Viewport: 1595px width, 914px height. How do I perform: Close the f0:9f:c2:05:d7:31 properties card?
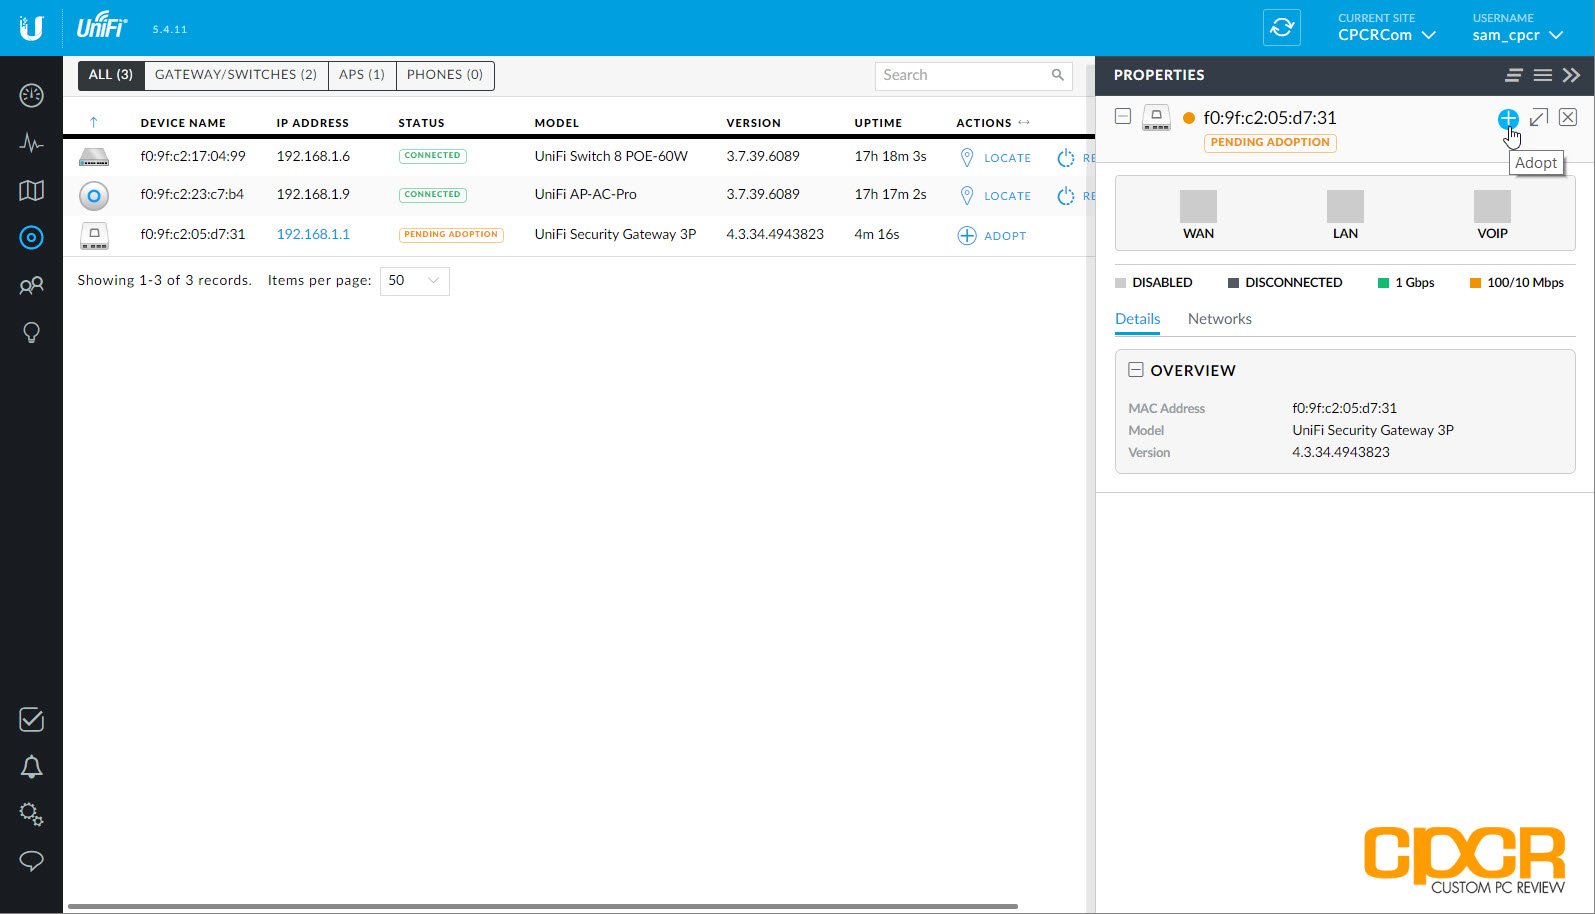point(1568,118)
